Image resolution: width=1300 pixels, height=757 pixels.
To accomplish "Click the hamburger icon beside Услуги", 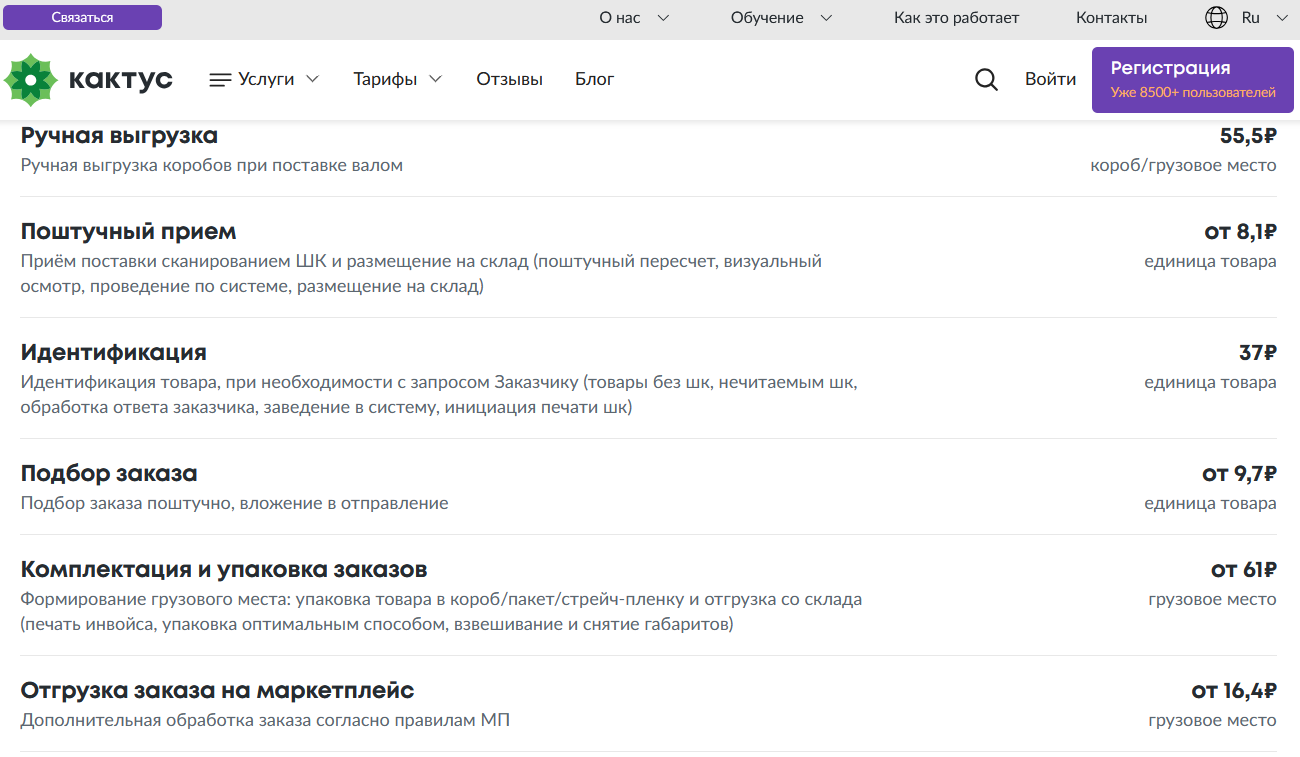I will click(220, 80).
